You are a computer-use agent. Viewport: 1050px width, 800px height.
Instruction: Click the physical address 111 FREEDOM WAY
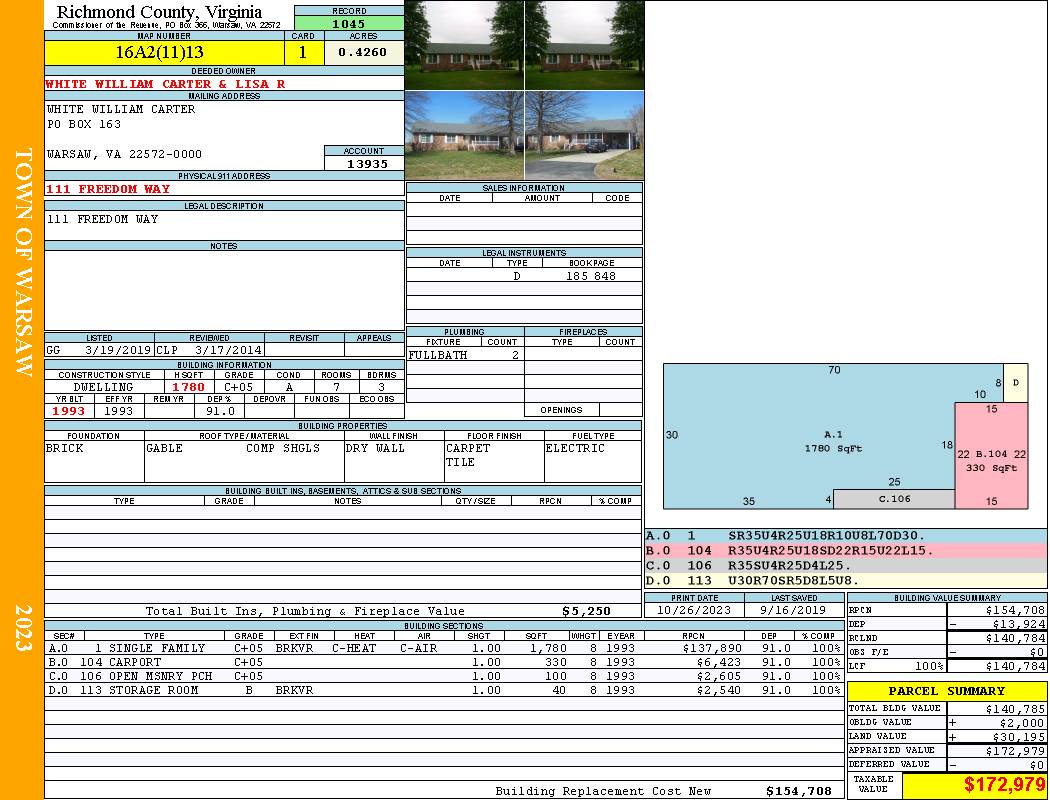pos(108,188)
